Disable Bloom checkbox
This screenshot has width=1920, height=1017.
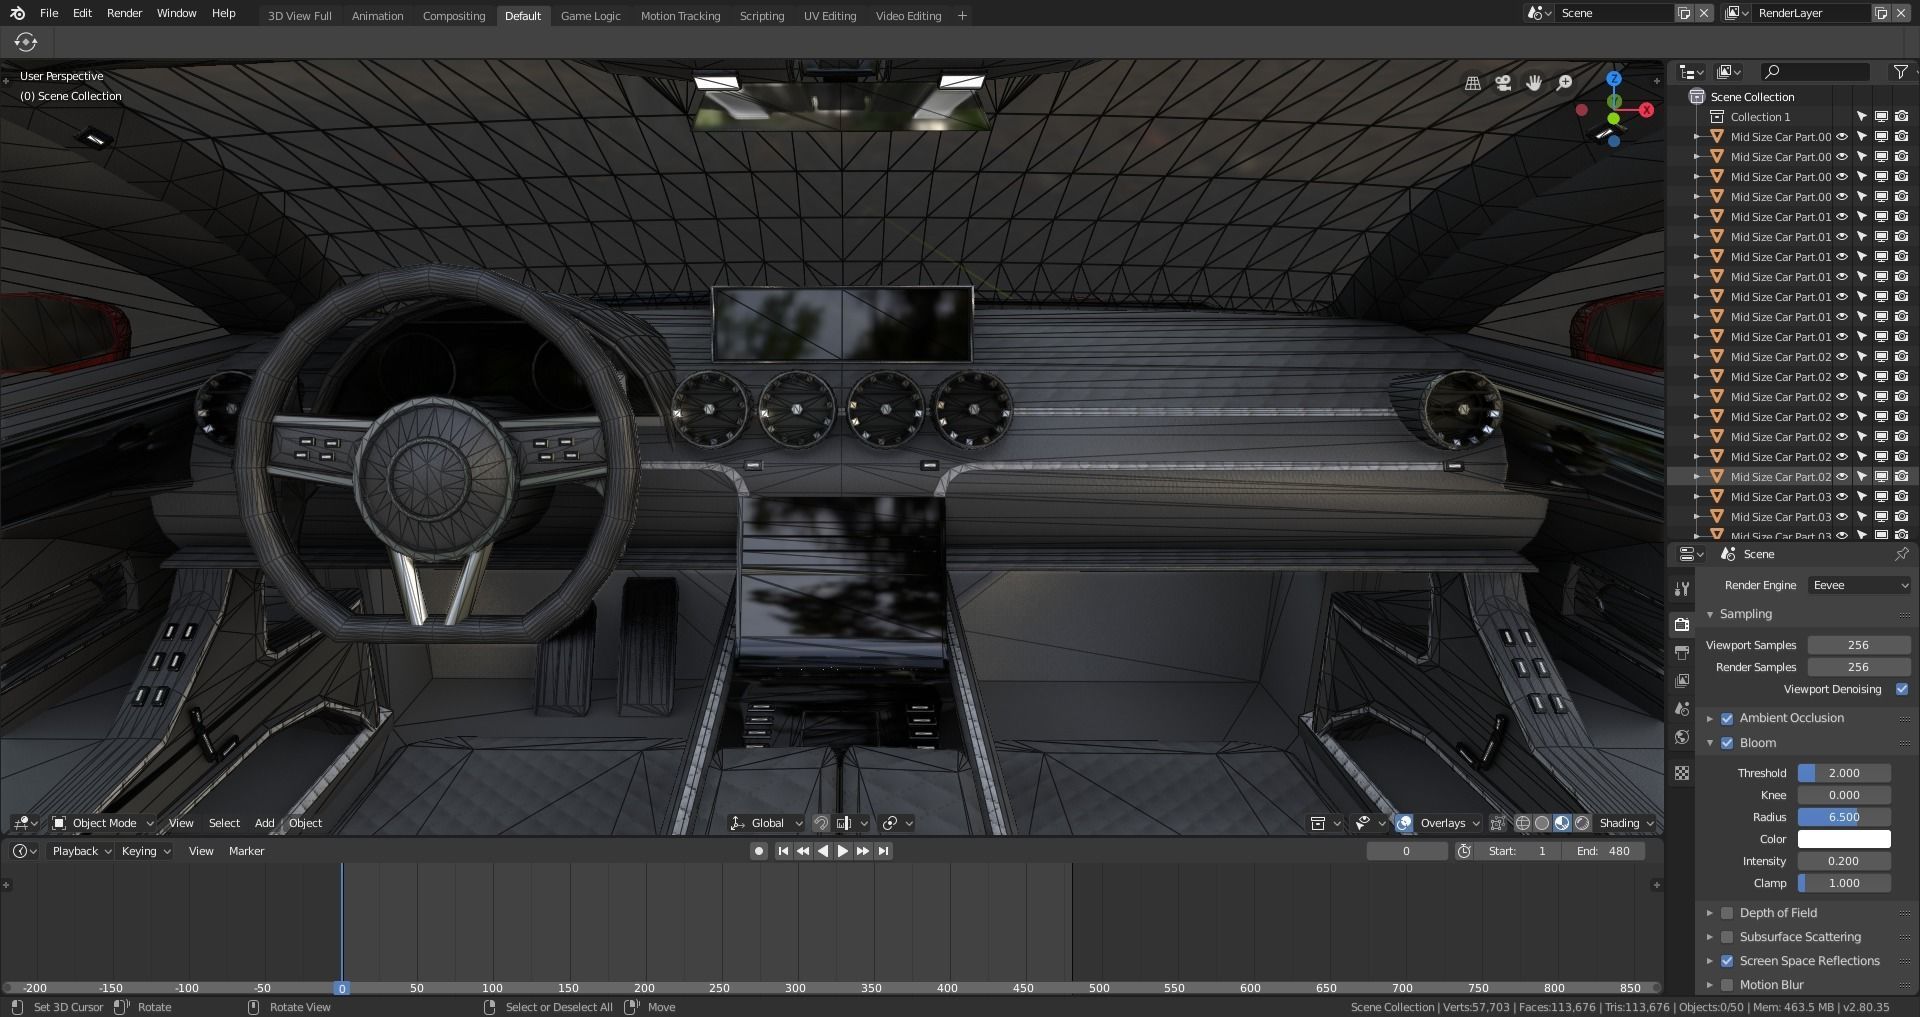pos(1727,743)
